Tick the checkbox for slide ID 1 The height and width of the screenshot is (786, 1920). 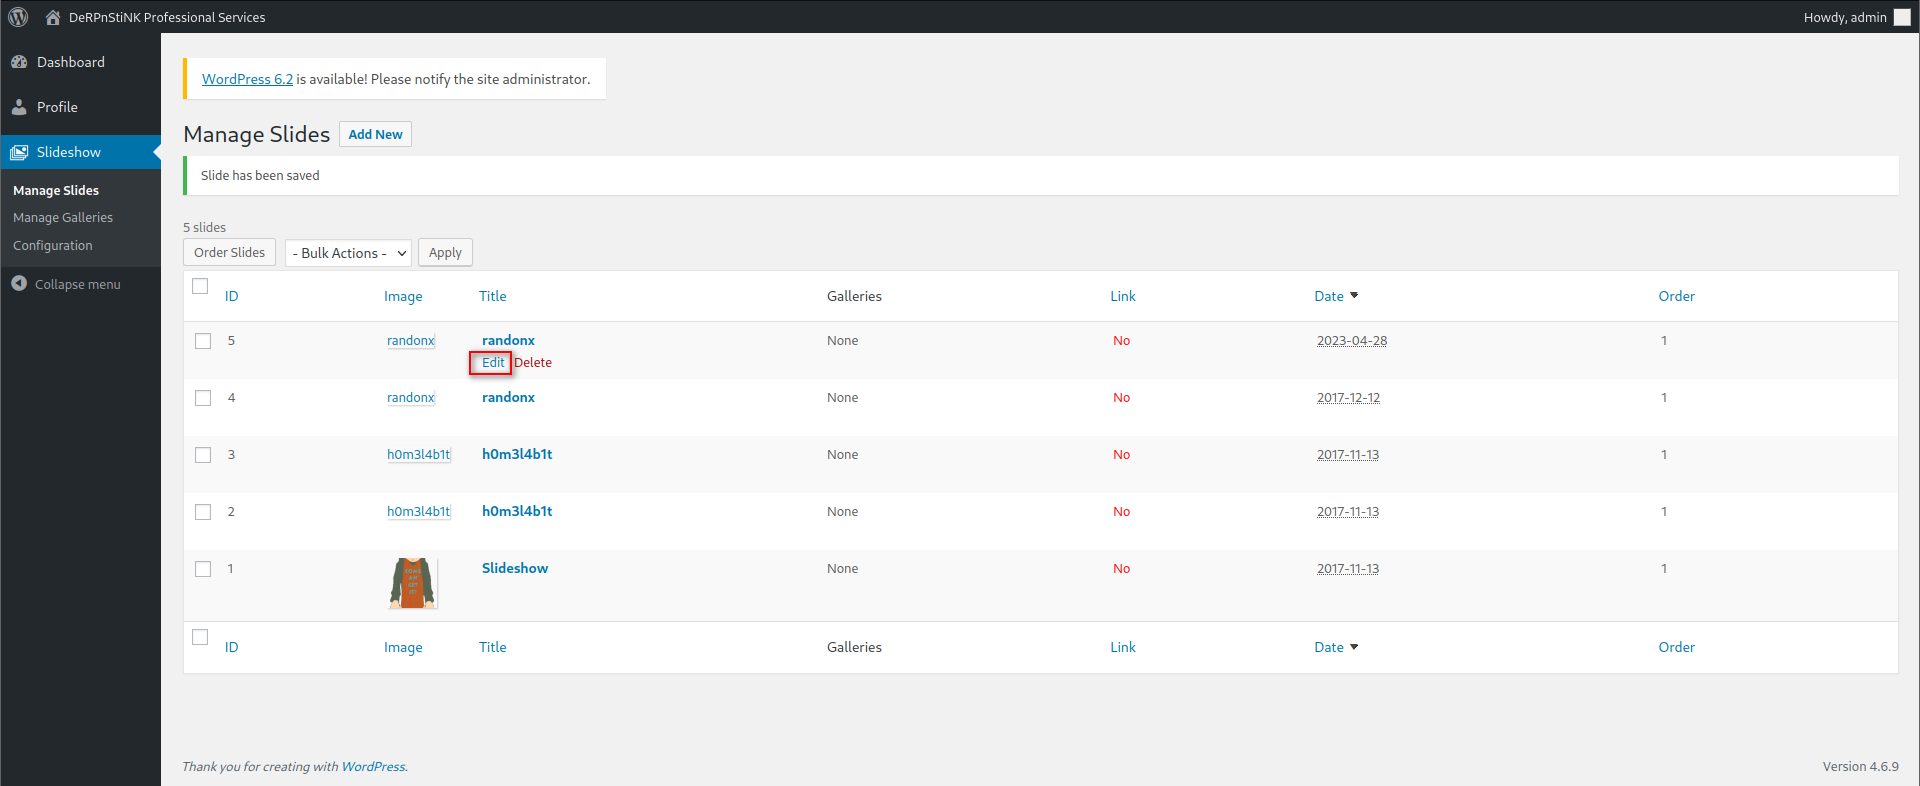click(203, 569)
